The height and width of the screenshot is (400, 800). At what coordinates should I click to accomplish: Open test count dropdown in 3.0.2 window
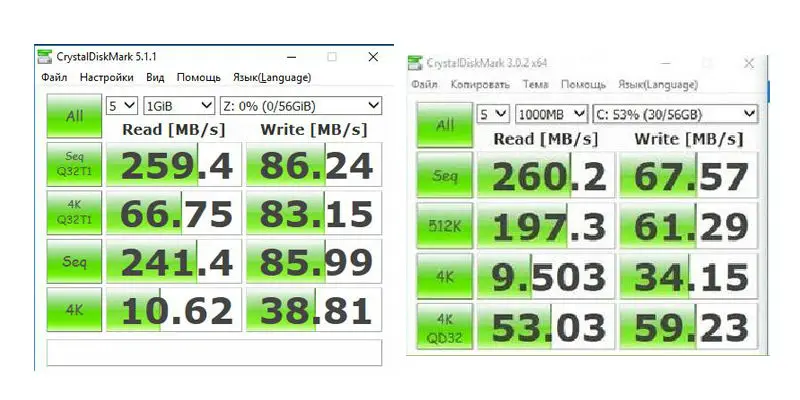(x=493, y=114)
